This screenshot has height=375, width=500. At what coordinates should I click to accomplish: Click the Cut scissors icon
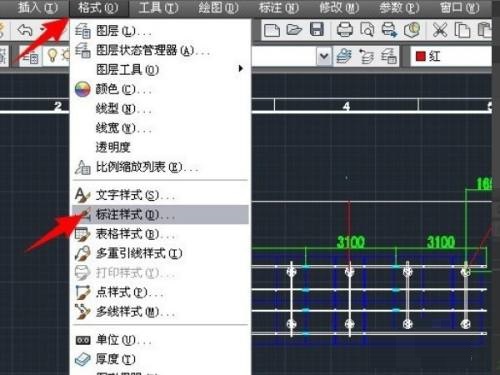(x=440, y=30)
